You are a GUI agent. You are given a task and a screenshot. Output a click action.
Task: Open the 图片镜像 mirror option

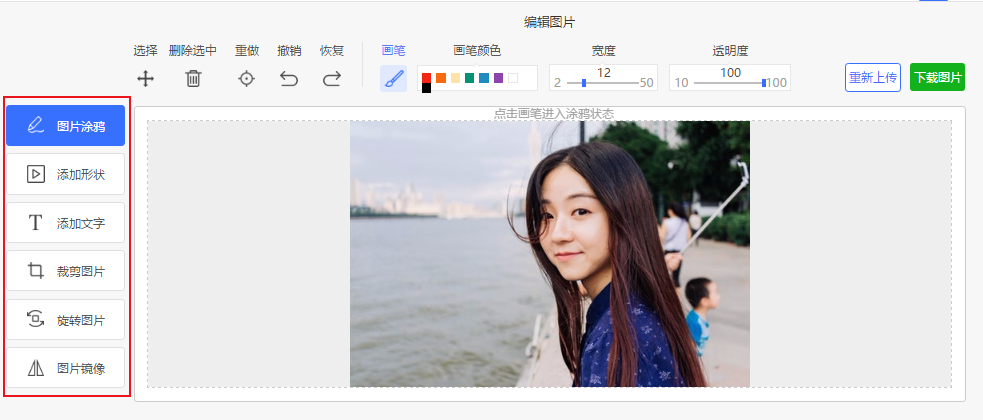coord(65,368)
